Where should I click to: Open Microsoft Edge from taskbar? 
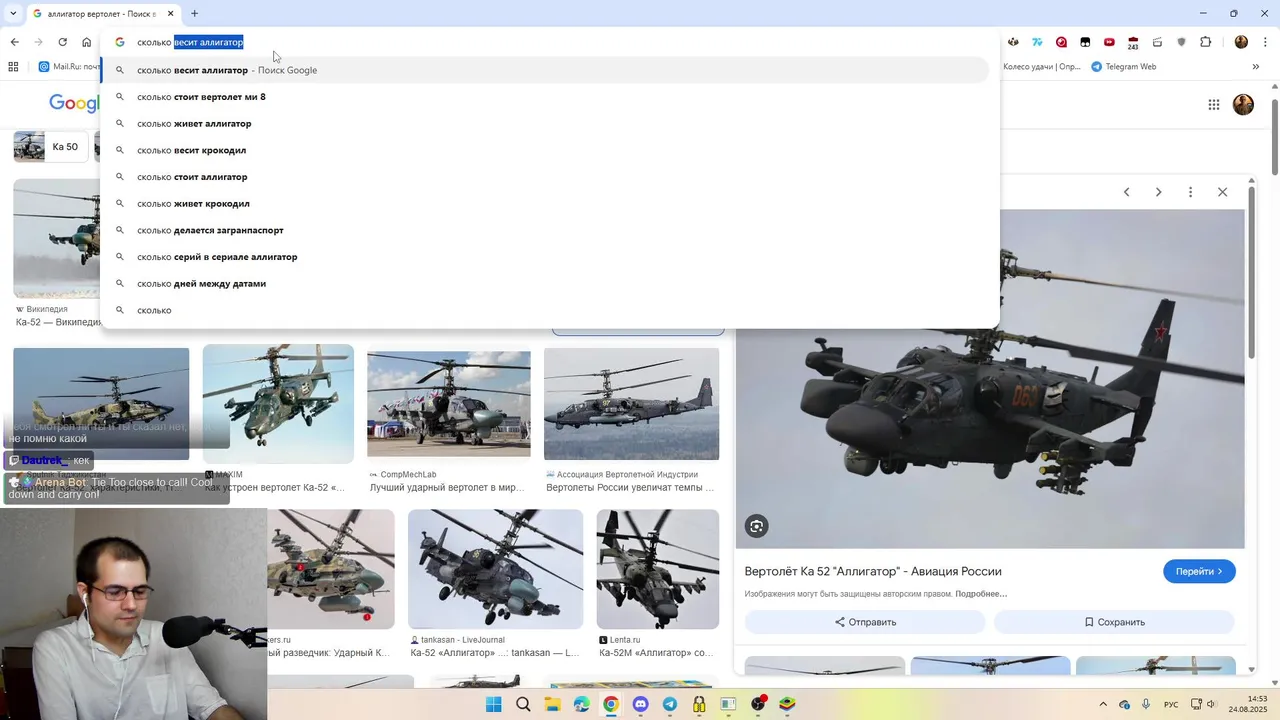[x=582, y=704]
